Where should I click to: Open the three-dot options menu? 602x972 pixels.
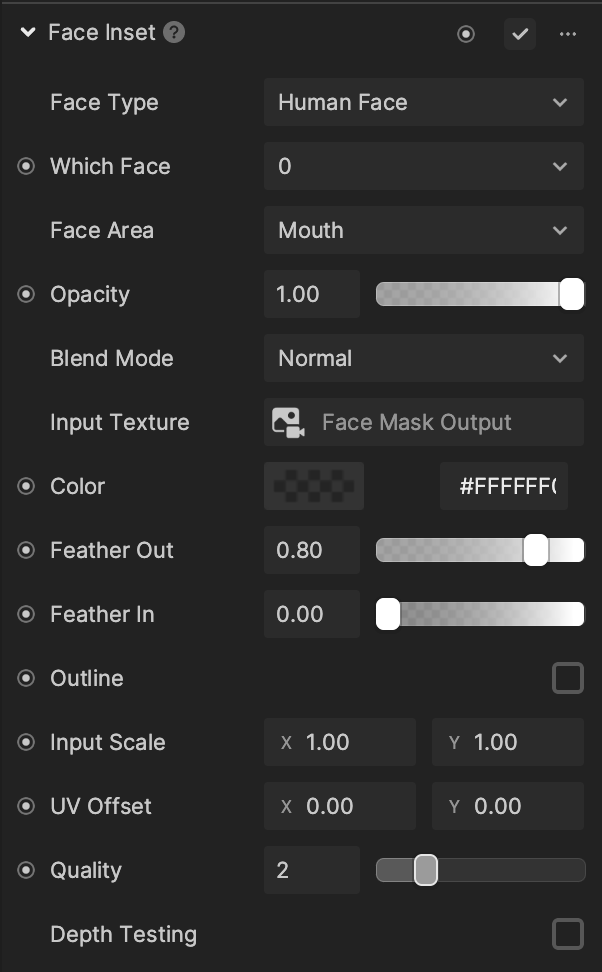tap(568, 33)
